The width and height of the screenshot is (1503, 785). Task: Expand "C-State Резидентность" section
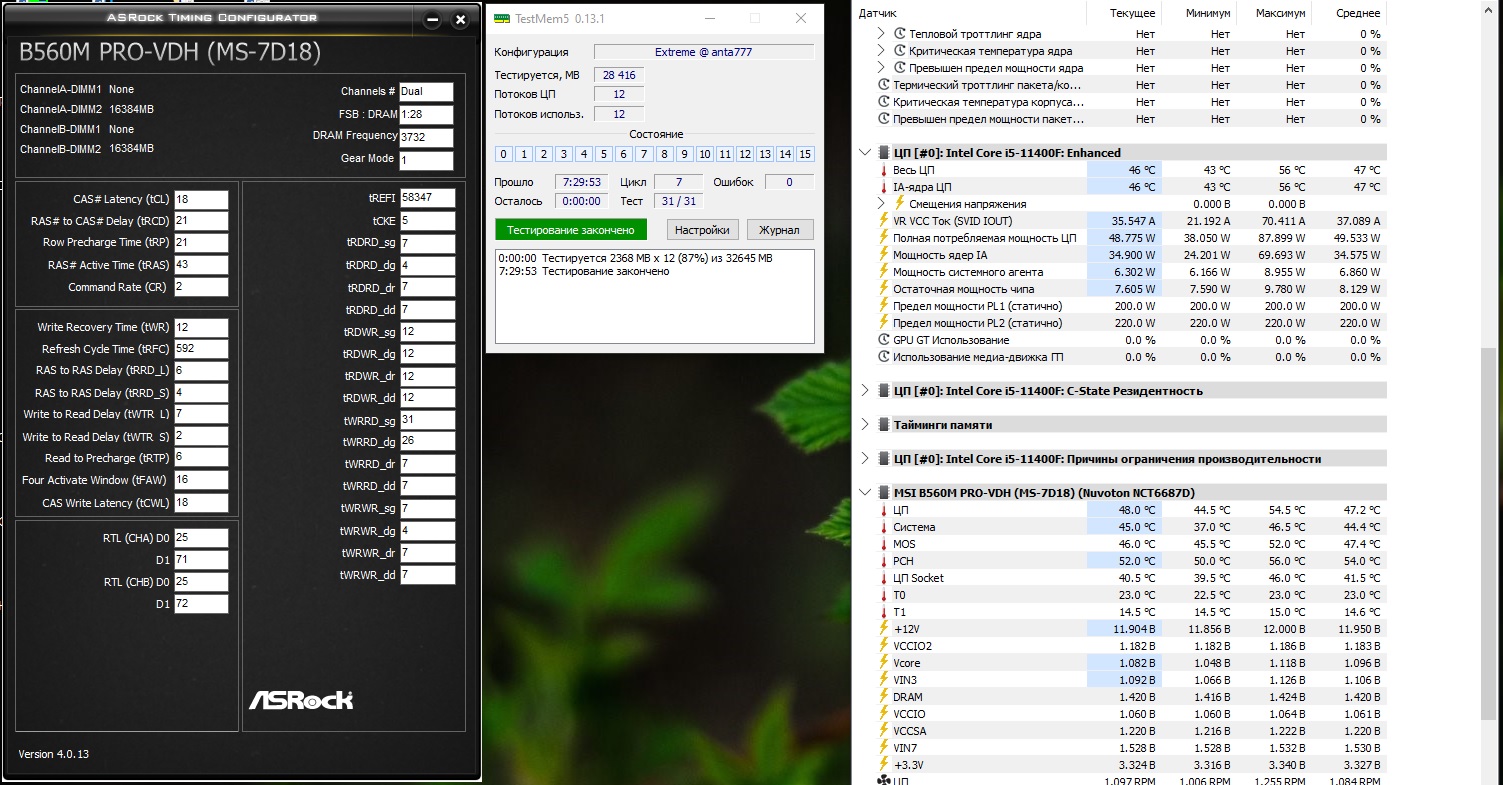(x=866, y=391)
